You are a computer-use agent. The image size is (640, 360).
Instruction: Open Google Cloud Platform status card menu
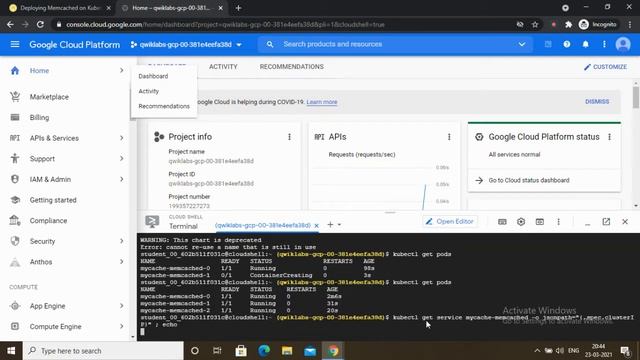coord(609,137)
